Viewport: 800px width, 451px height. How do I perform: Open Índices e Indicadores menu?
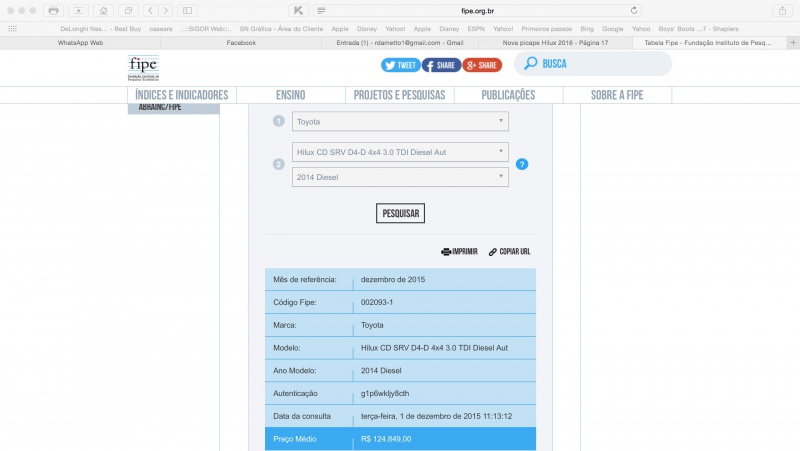[x=182, y=95]
